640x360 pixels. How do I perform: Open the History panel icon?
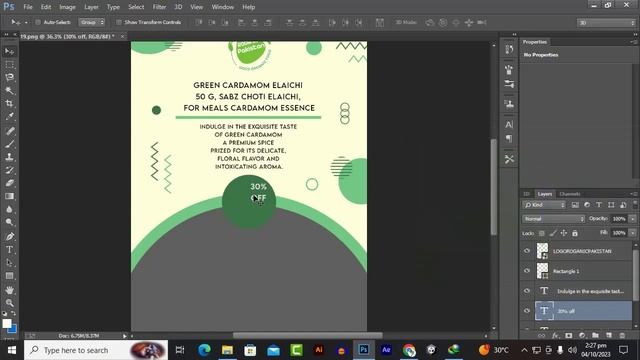click(509, 49)
